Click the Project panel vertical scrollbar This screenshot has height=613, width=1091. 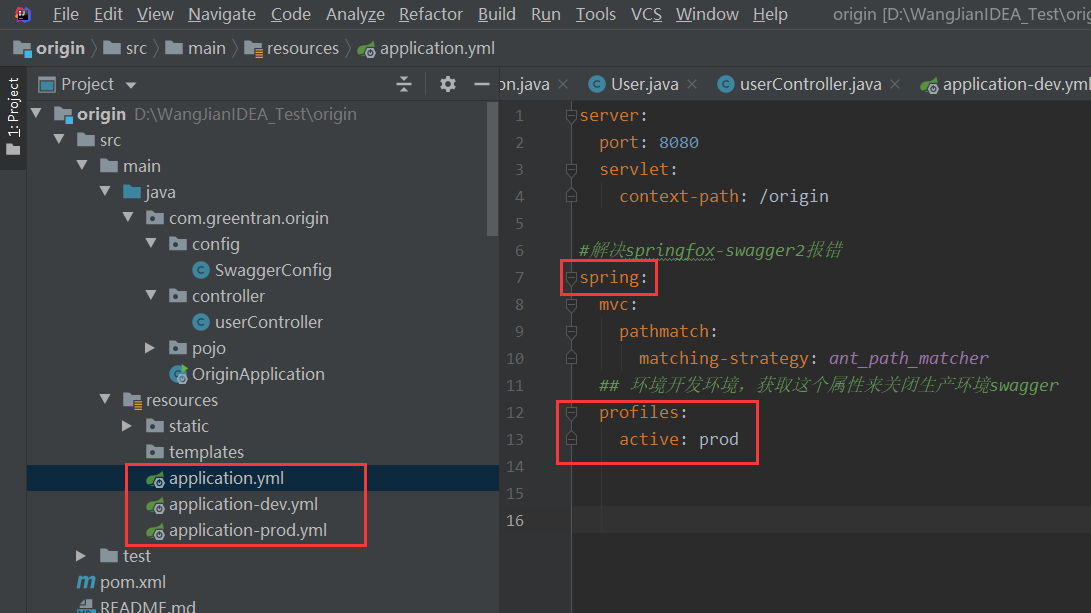pyautogui.click(x=493, y=169)
